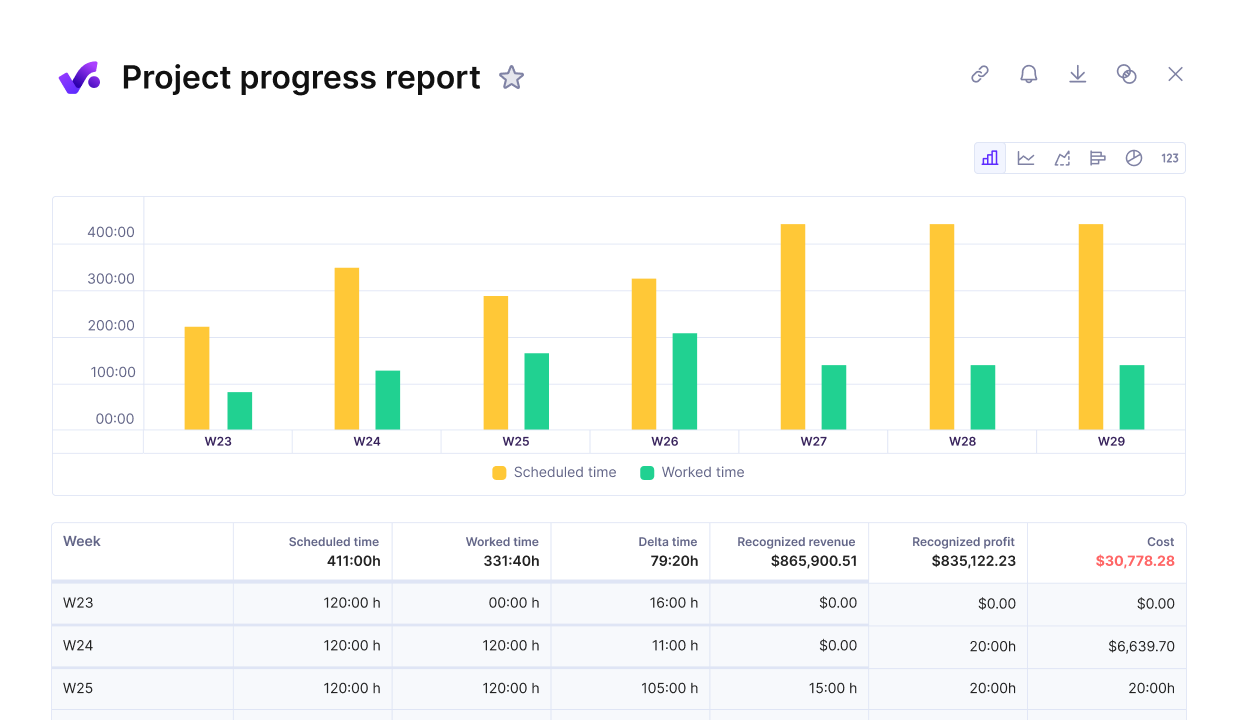Click the purple checkmark app logo
This screenshot has width=1240, height=720.
point(79,77)
